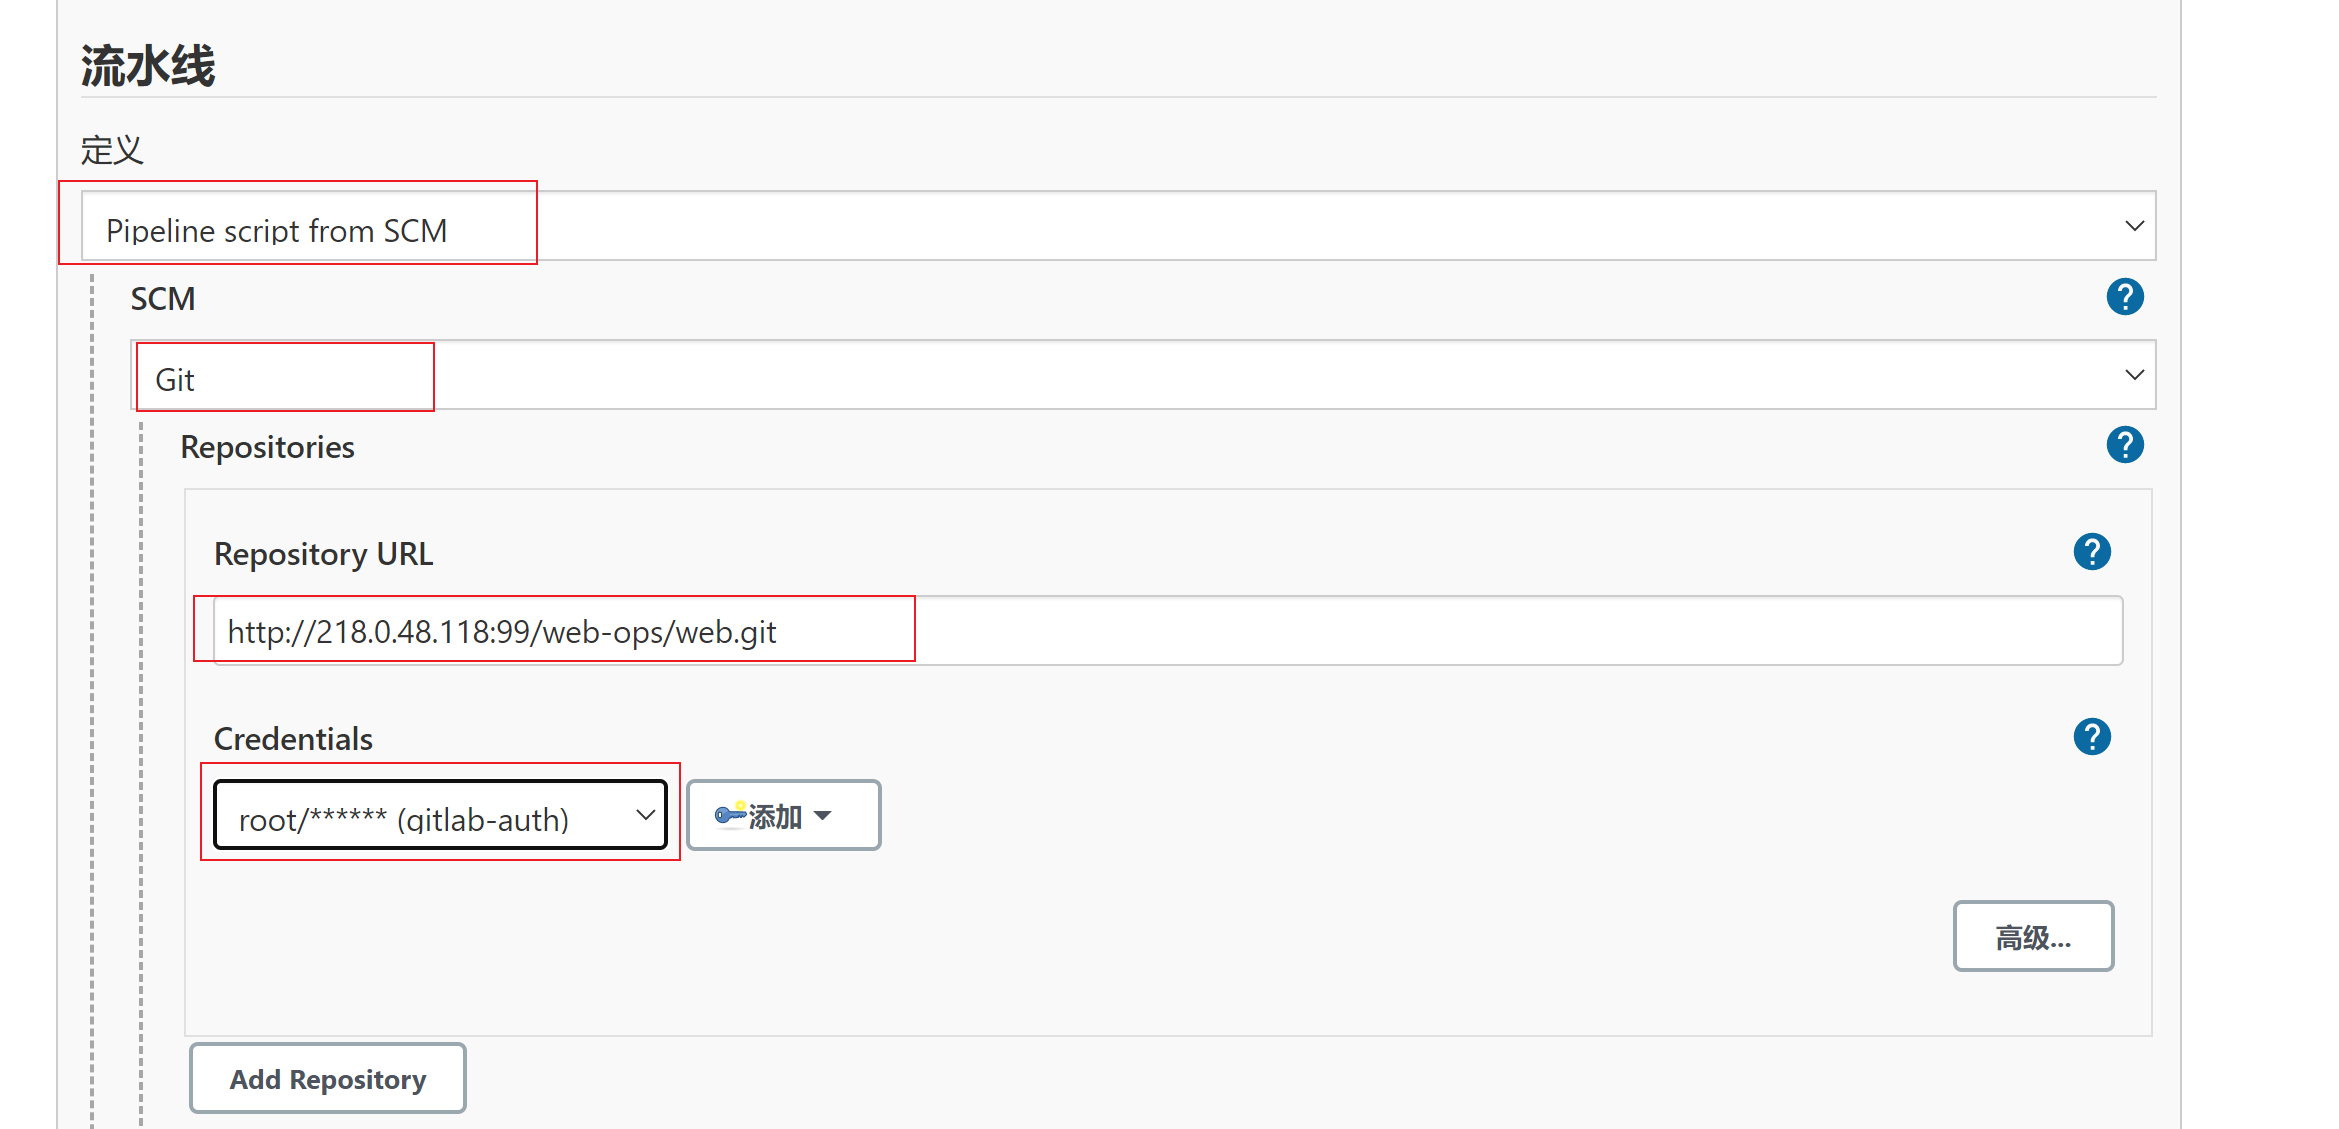Viewport: 2339px width, 1129px height.
Task: Click the Repository URL help icon
Action: [2091, 552]
